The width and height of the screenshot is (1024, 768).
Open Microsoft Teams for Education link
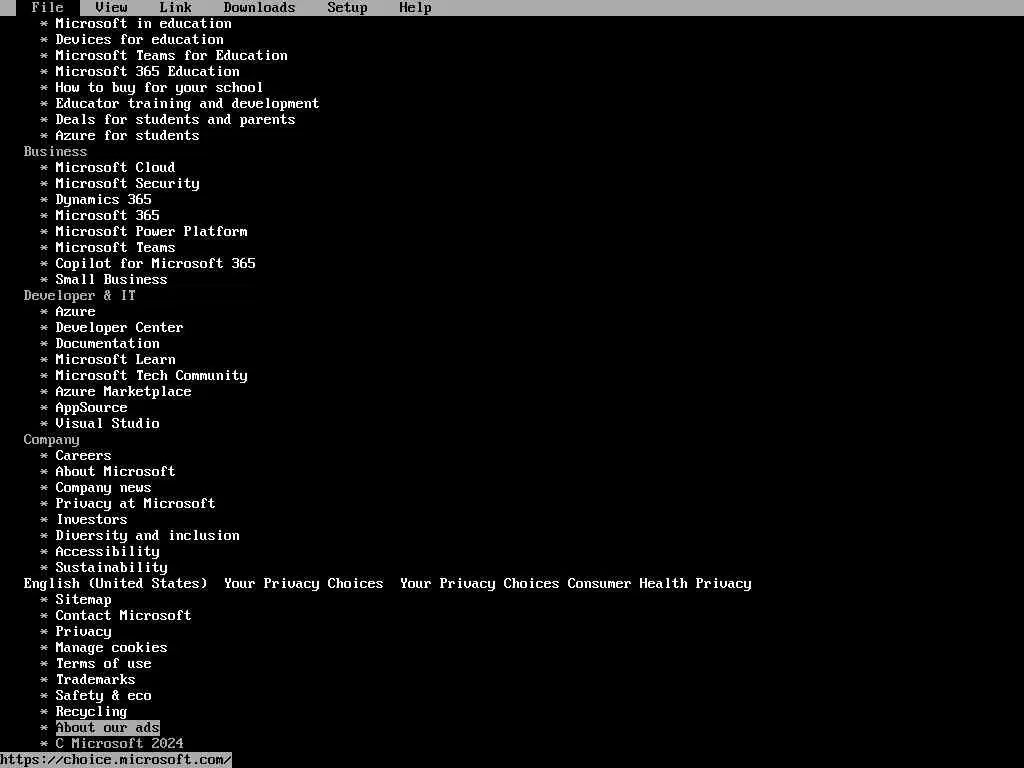(172, 56)
